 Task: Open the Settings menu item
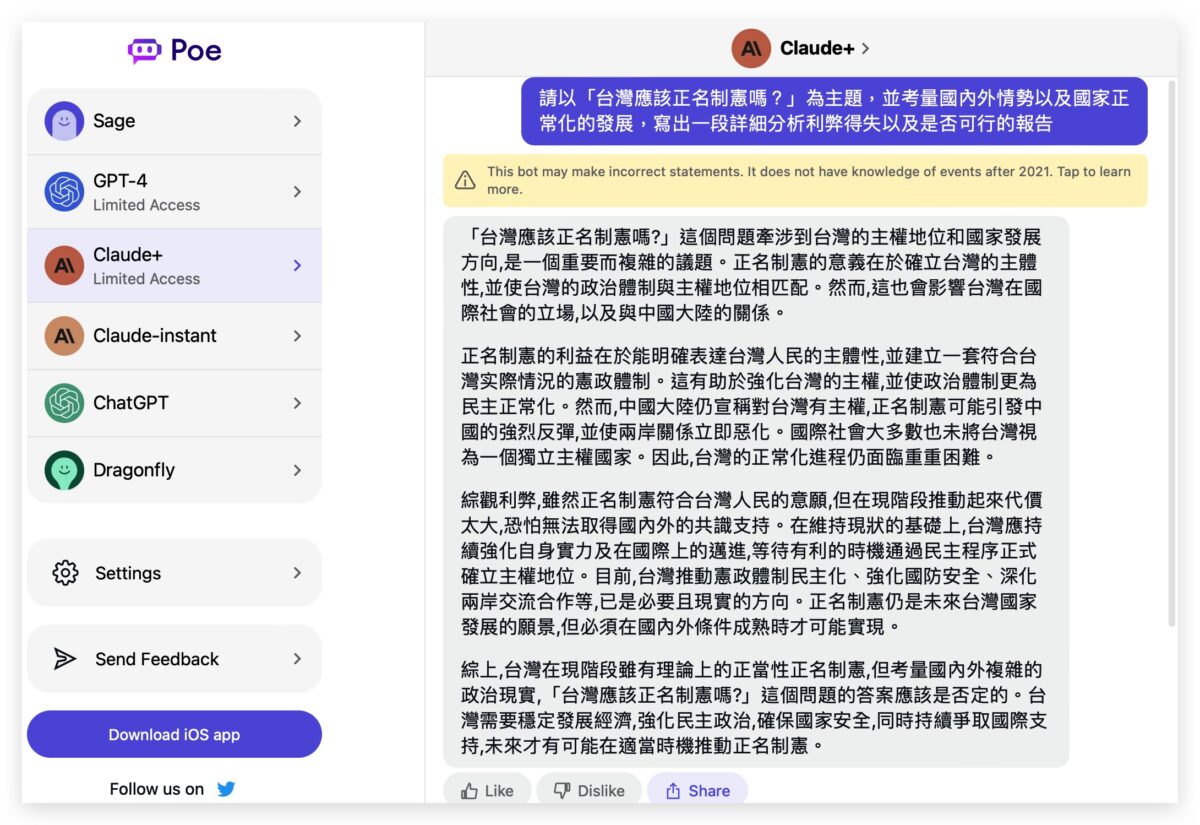(x=174, y=573)
